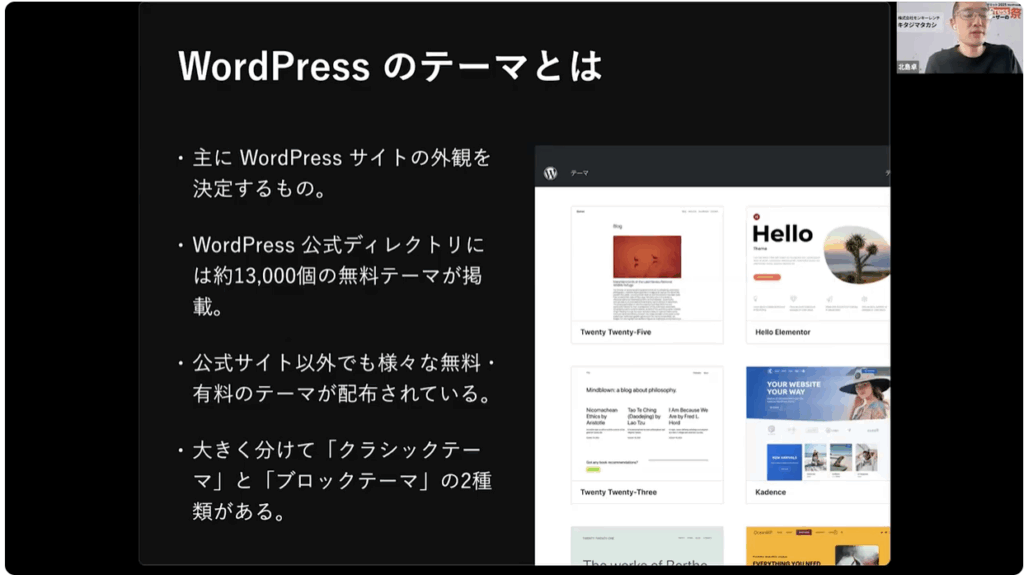Click the Twenty Twenty-Five theme name

click(x=616, y=332)
